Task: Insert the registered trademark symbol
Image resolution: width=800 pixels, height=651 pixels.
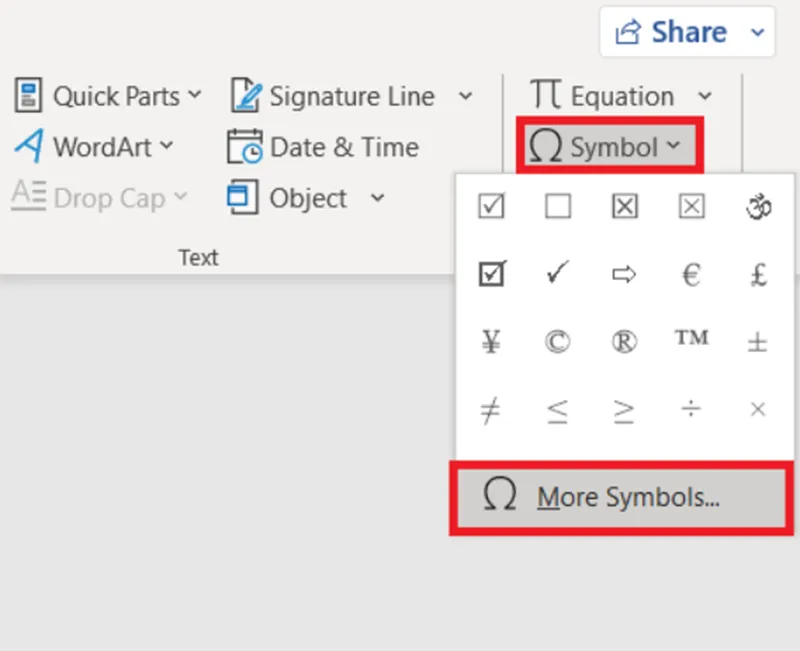Action: 624,341
